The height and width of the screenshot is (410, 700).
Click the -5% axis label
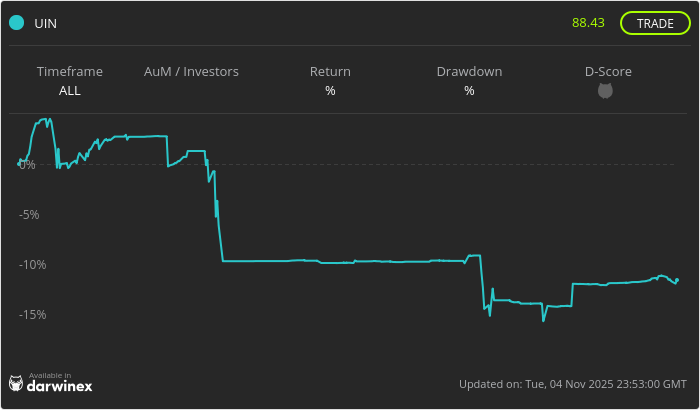(x=30, y=214)
